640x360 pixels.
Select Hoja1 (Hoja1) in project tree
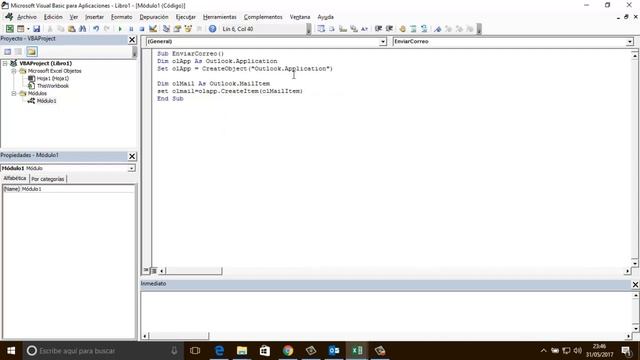[x=53, y=78]
